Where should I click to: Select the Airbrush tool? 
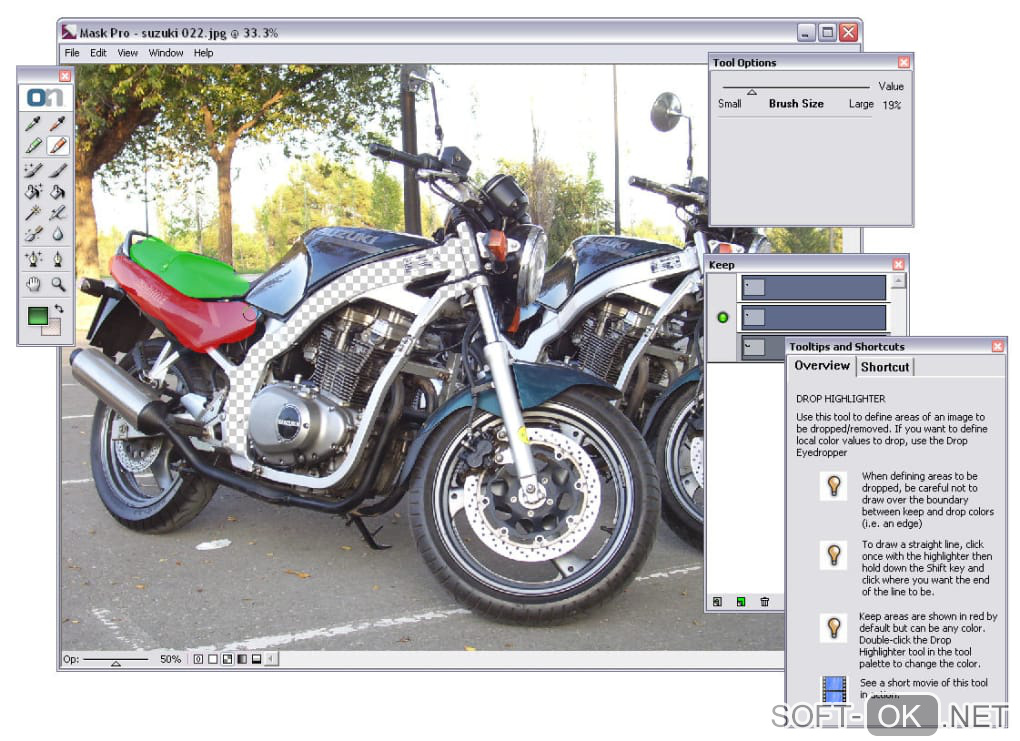coord(57,212)
